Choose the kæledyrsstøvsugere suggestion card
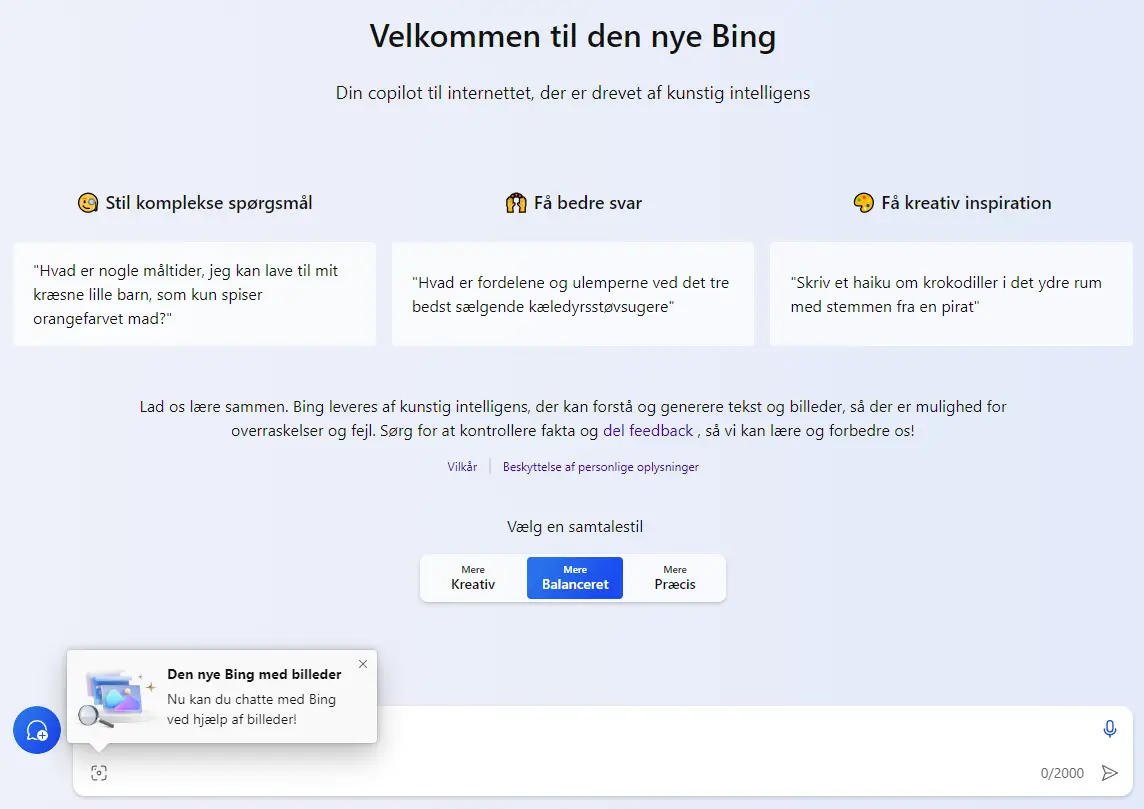The width and height of the screenshot is (1144, 809). point(573,294)
